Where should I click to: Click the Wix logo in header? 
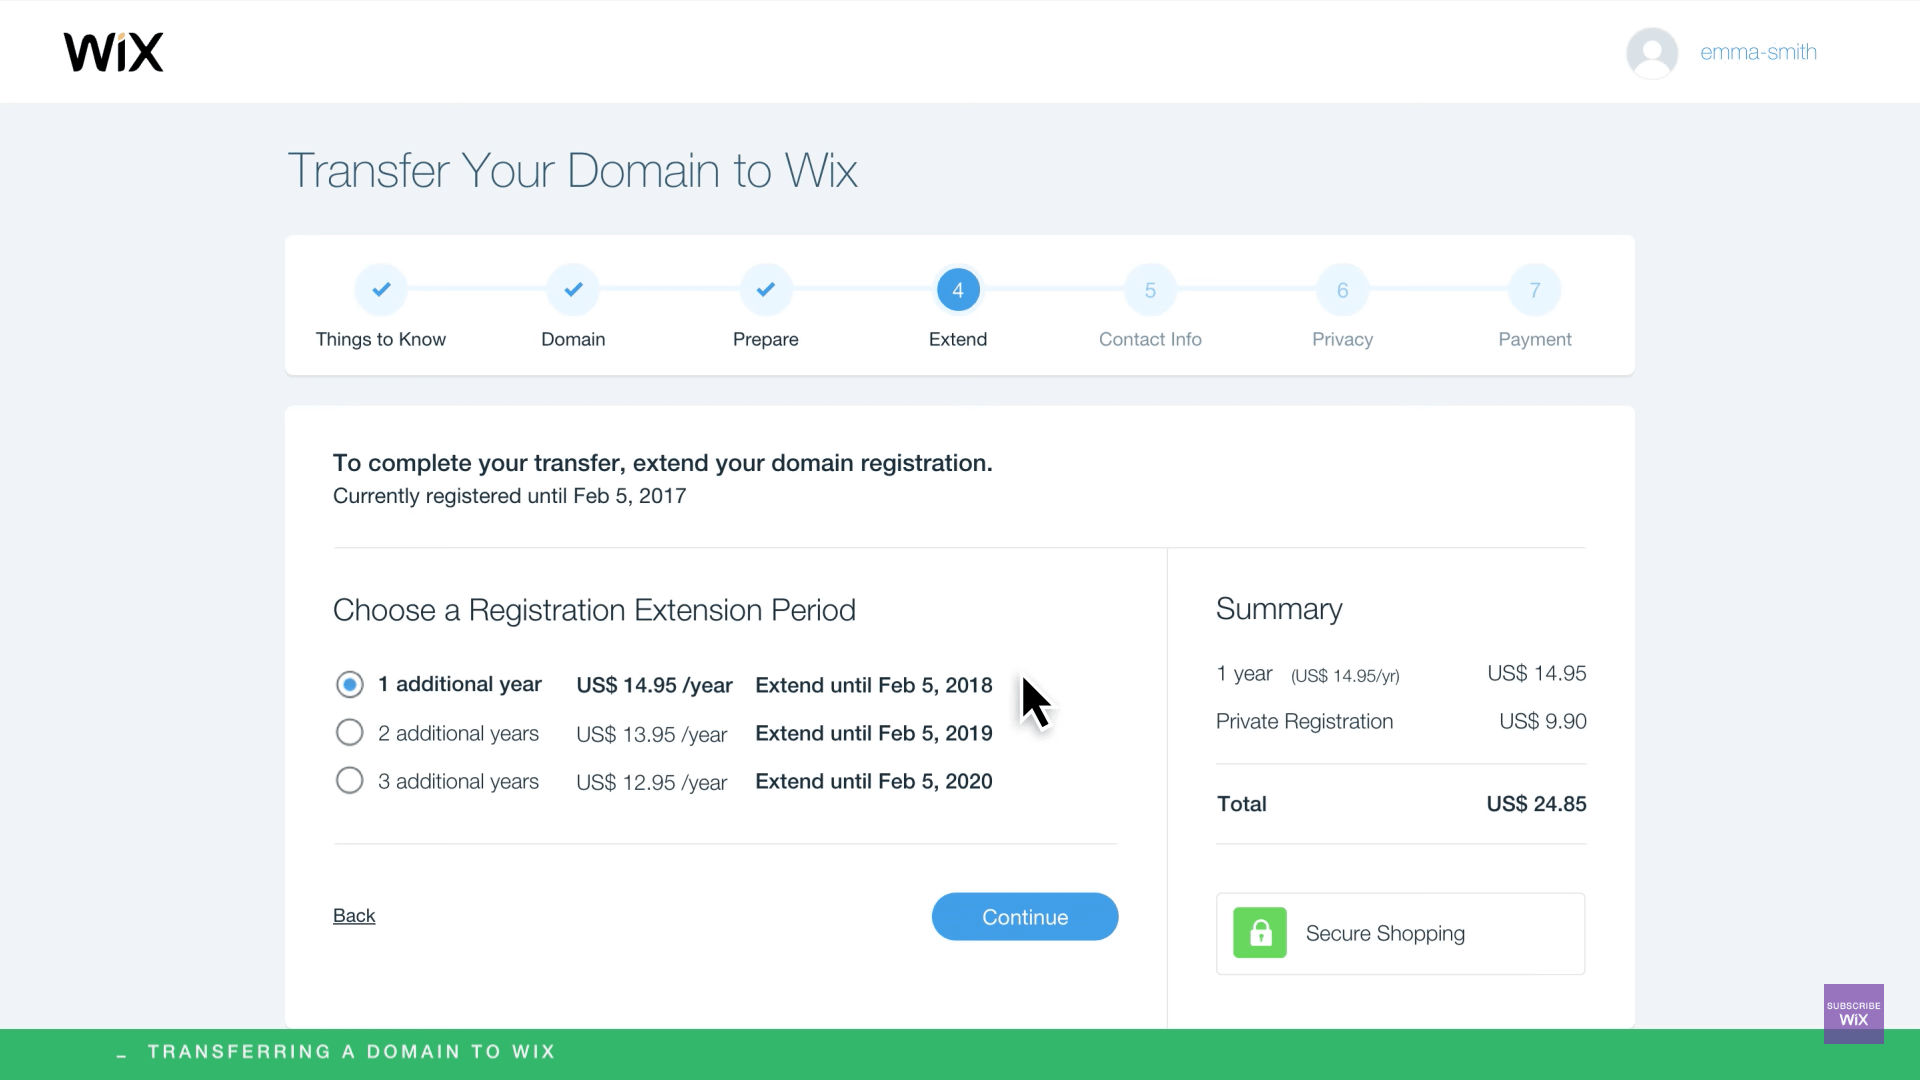click(x=113, y=52)
